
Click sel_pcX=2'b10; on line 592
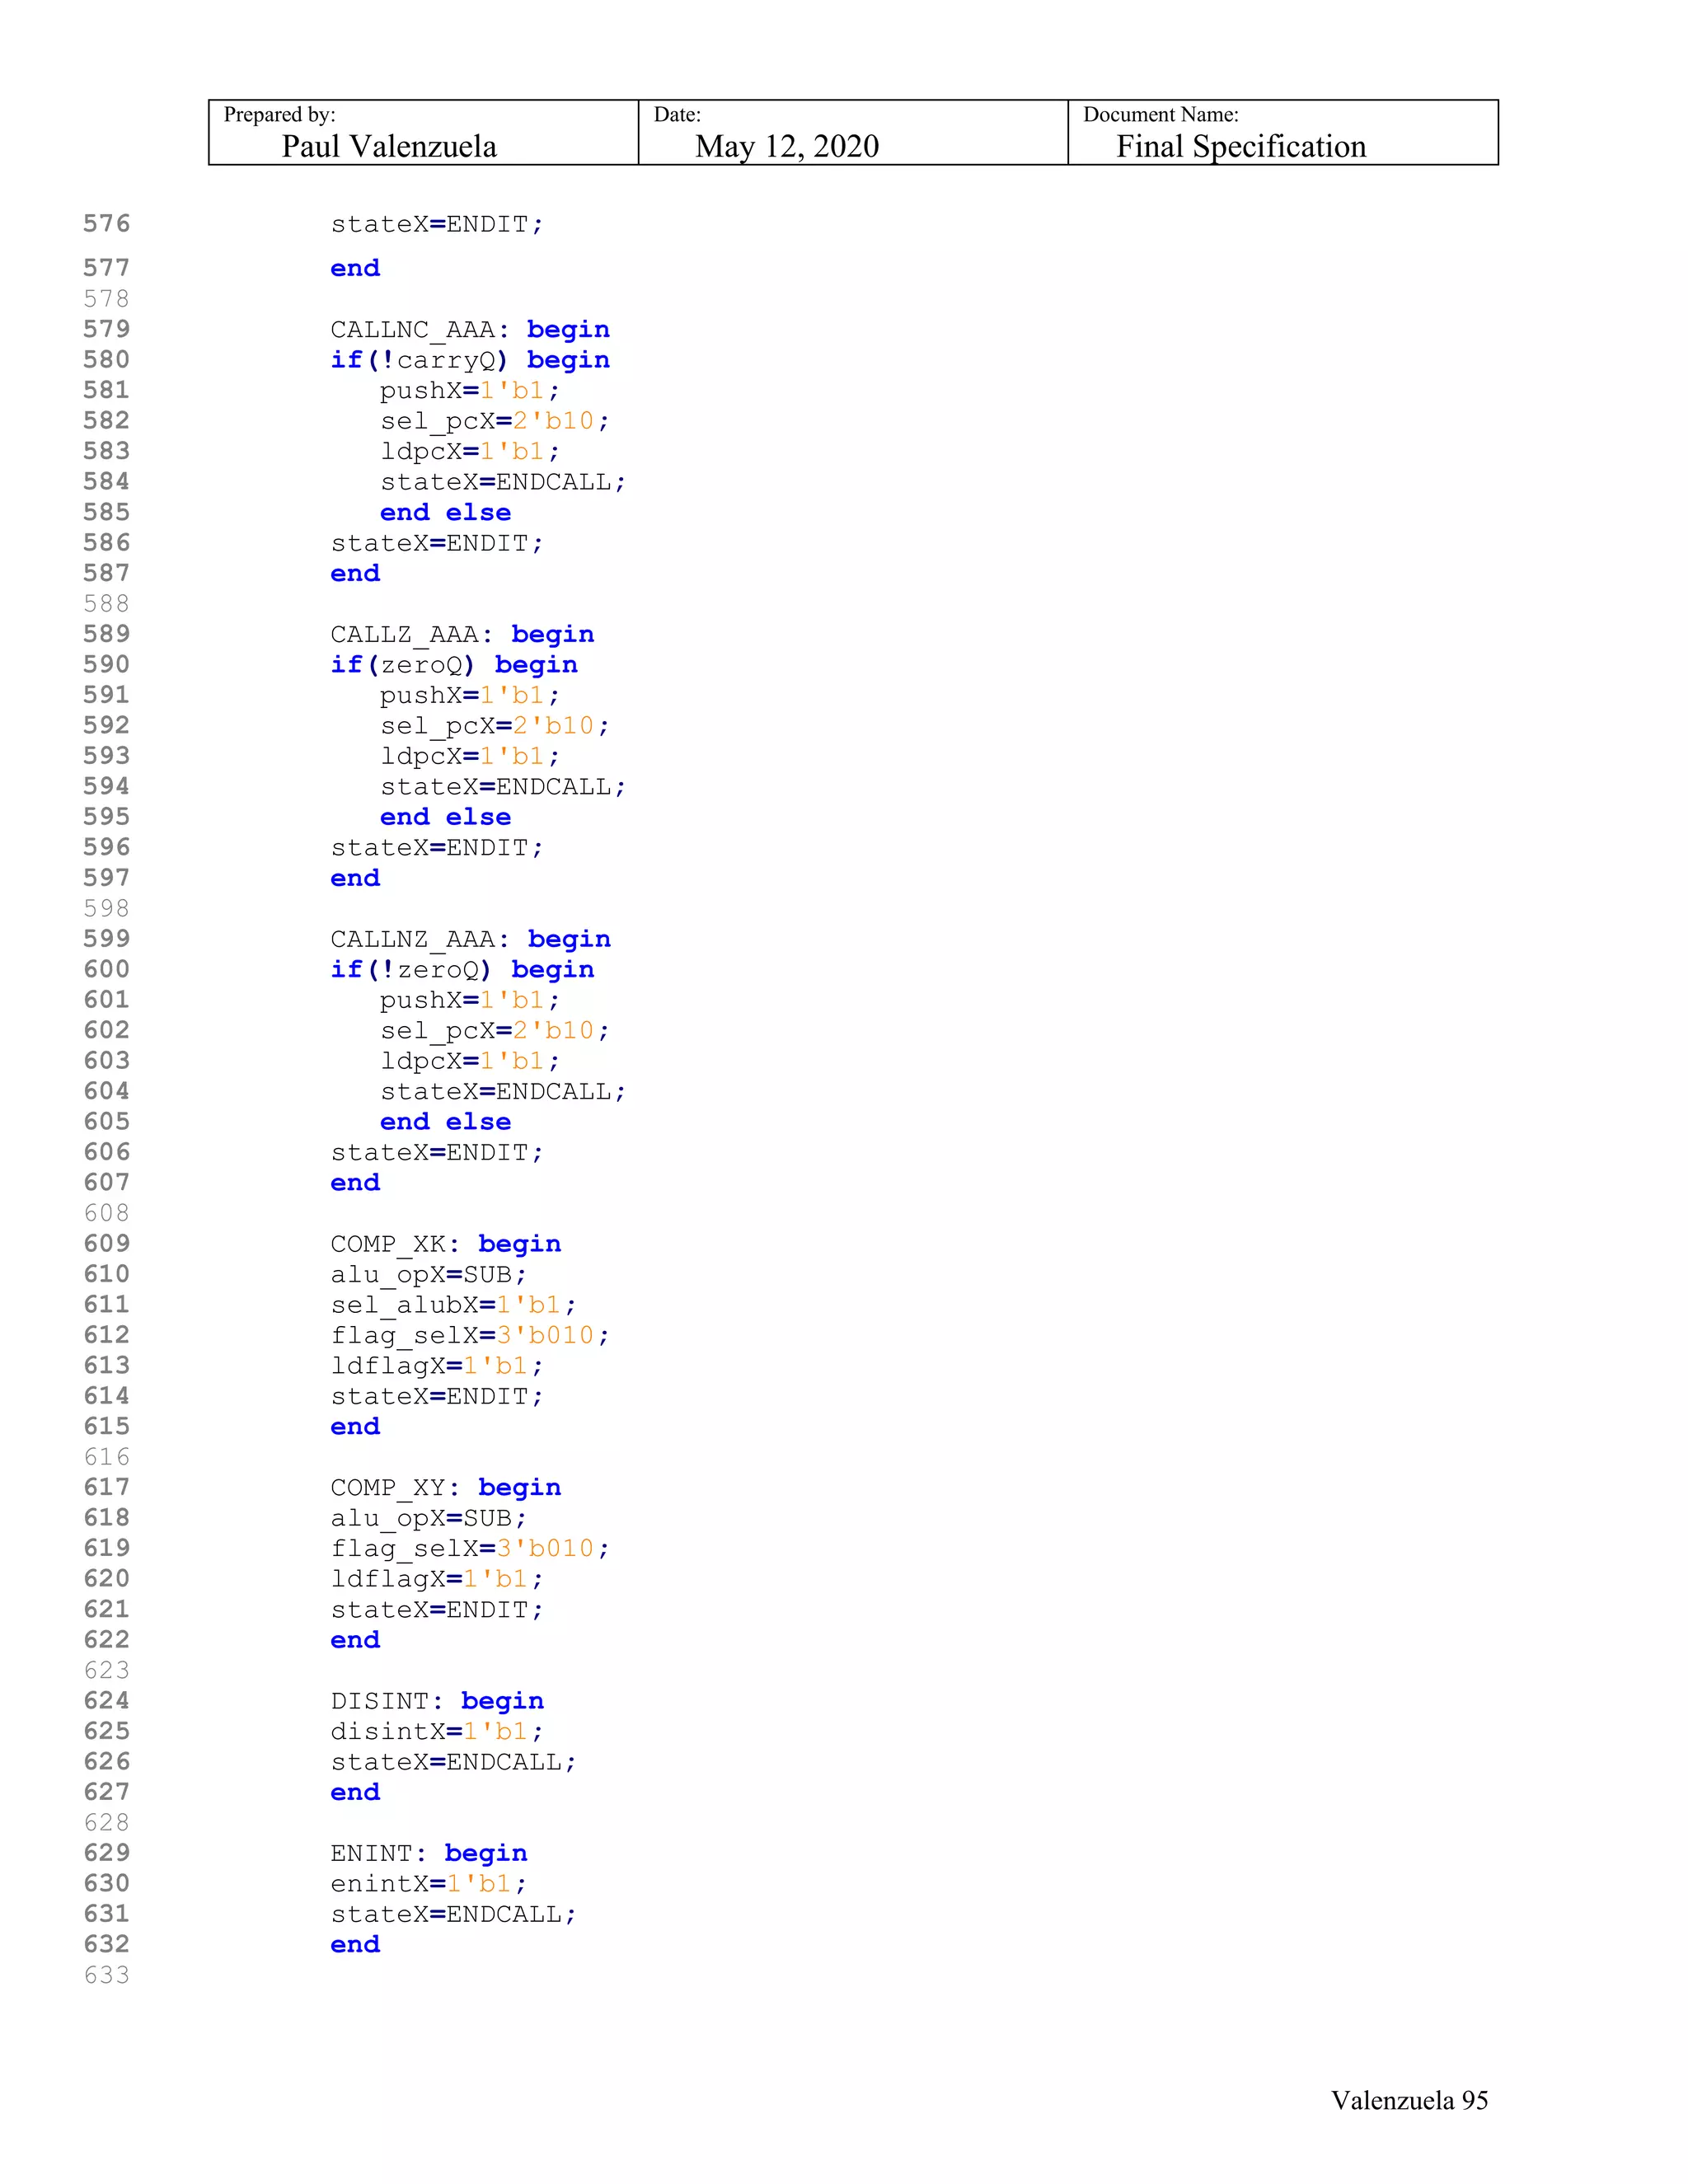pyautogui.click(x=495, y=726)
